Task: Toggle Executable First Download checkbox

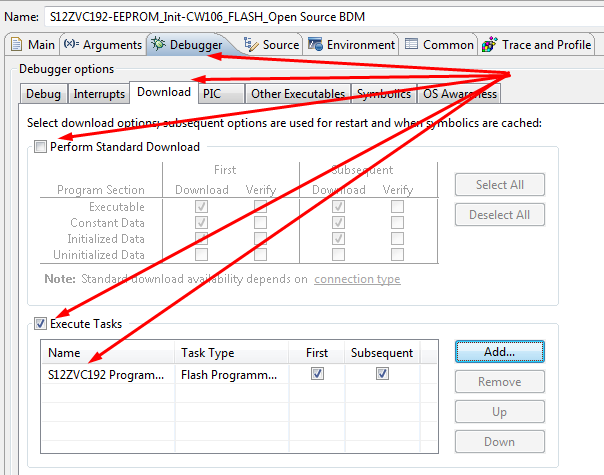Action: pyautogui.click(x=201, y=206)
